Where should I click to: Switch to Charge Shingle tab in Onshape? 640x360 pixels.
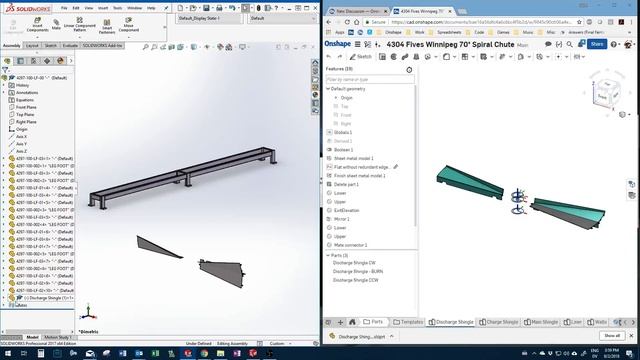coord(499,322)
